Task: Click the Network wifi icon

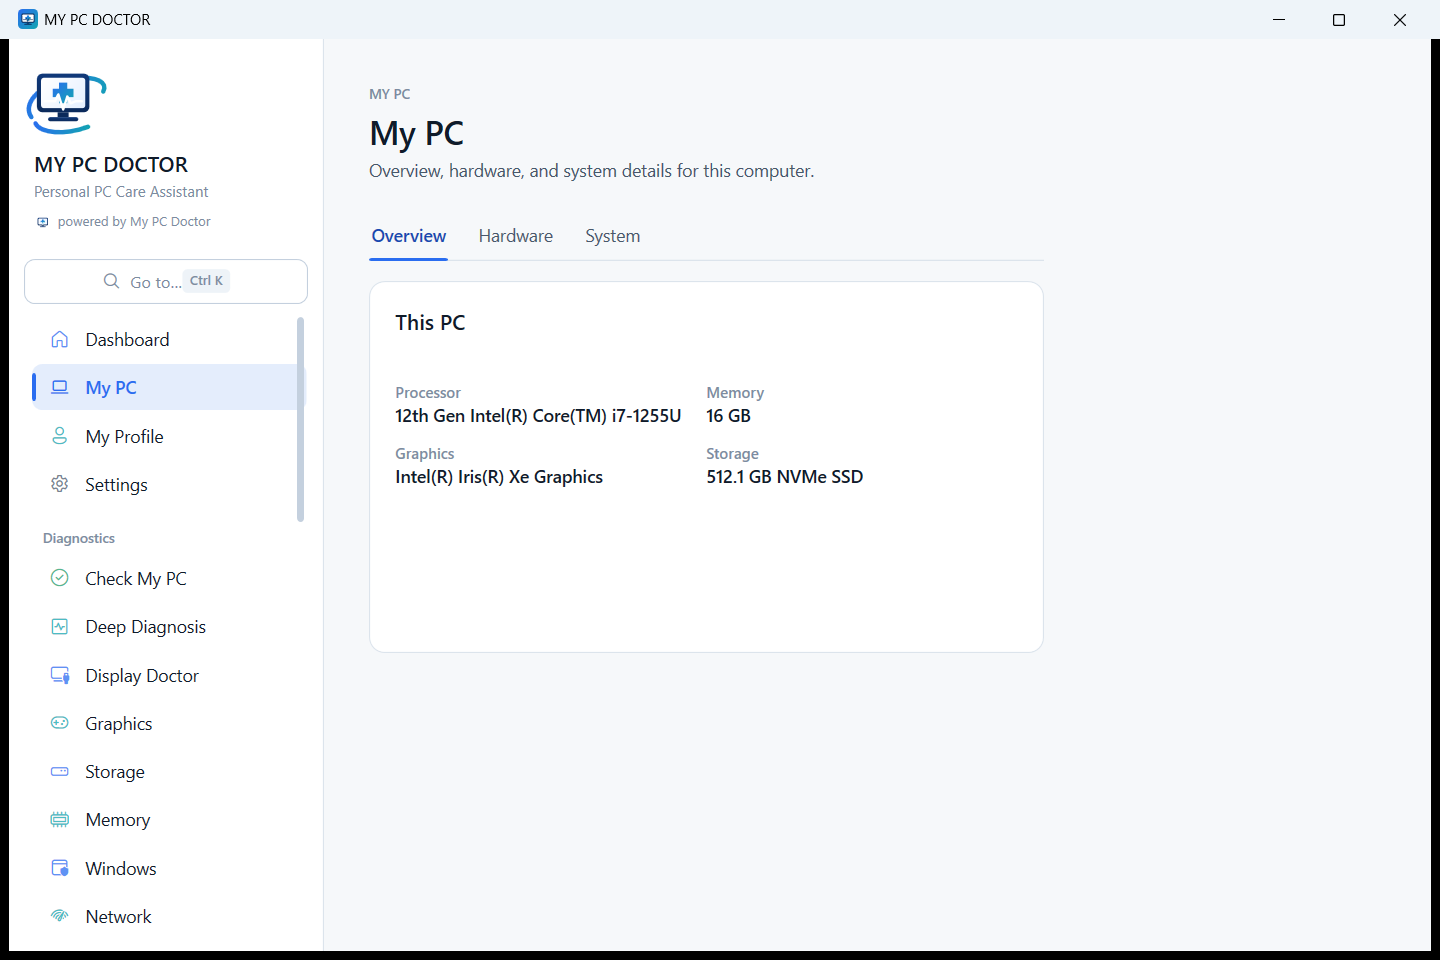Action: [60, 916]
